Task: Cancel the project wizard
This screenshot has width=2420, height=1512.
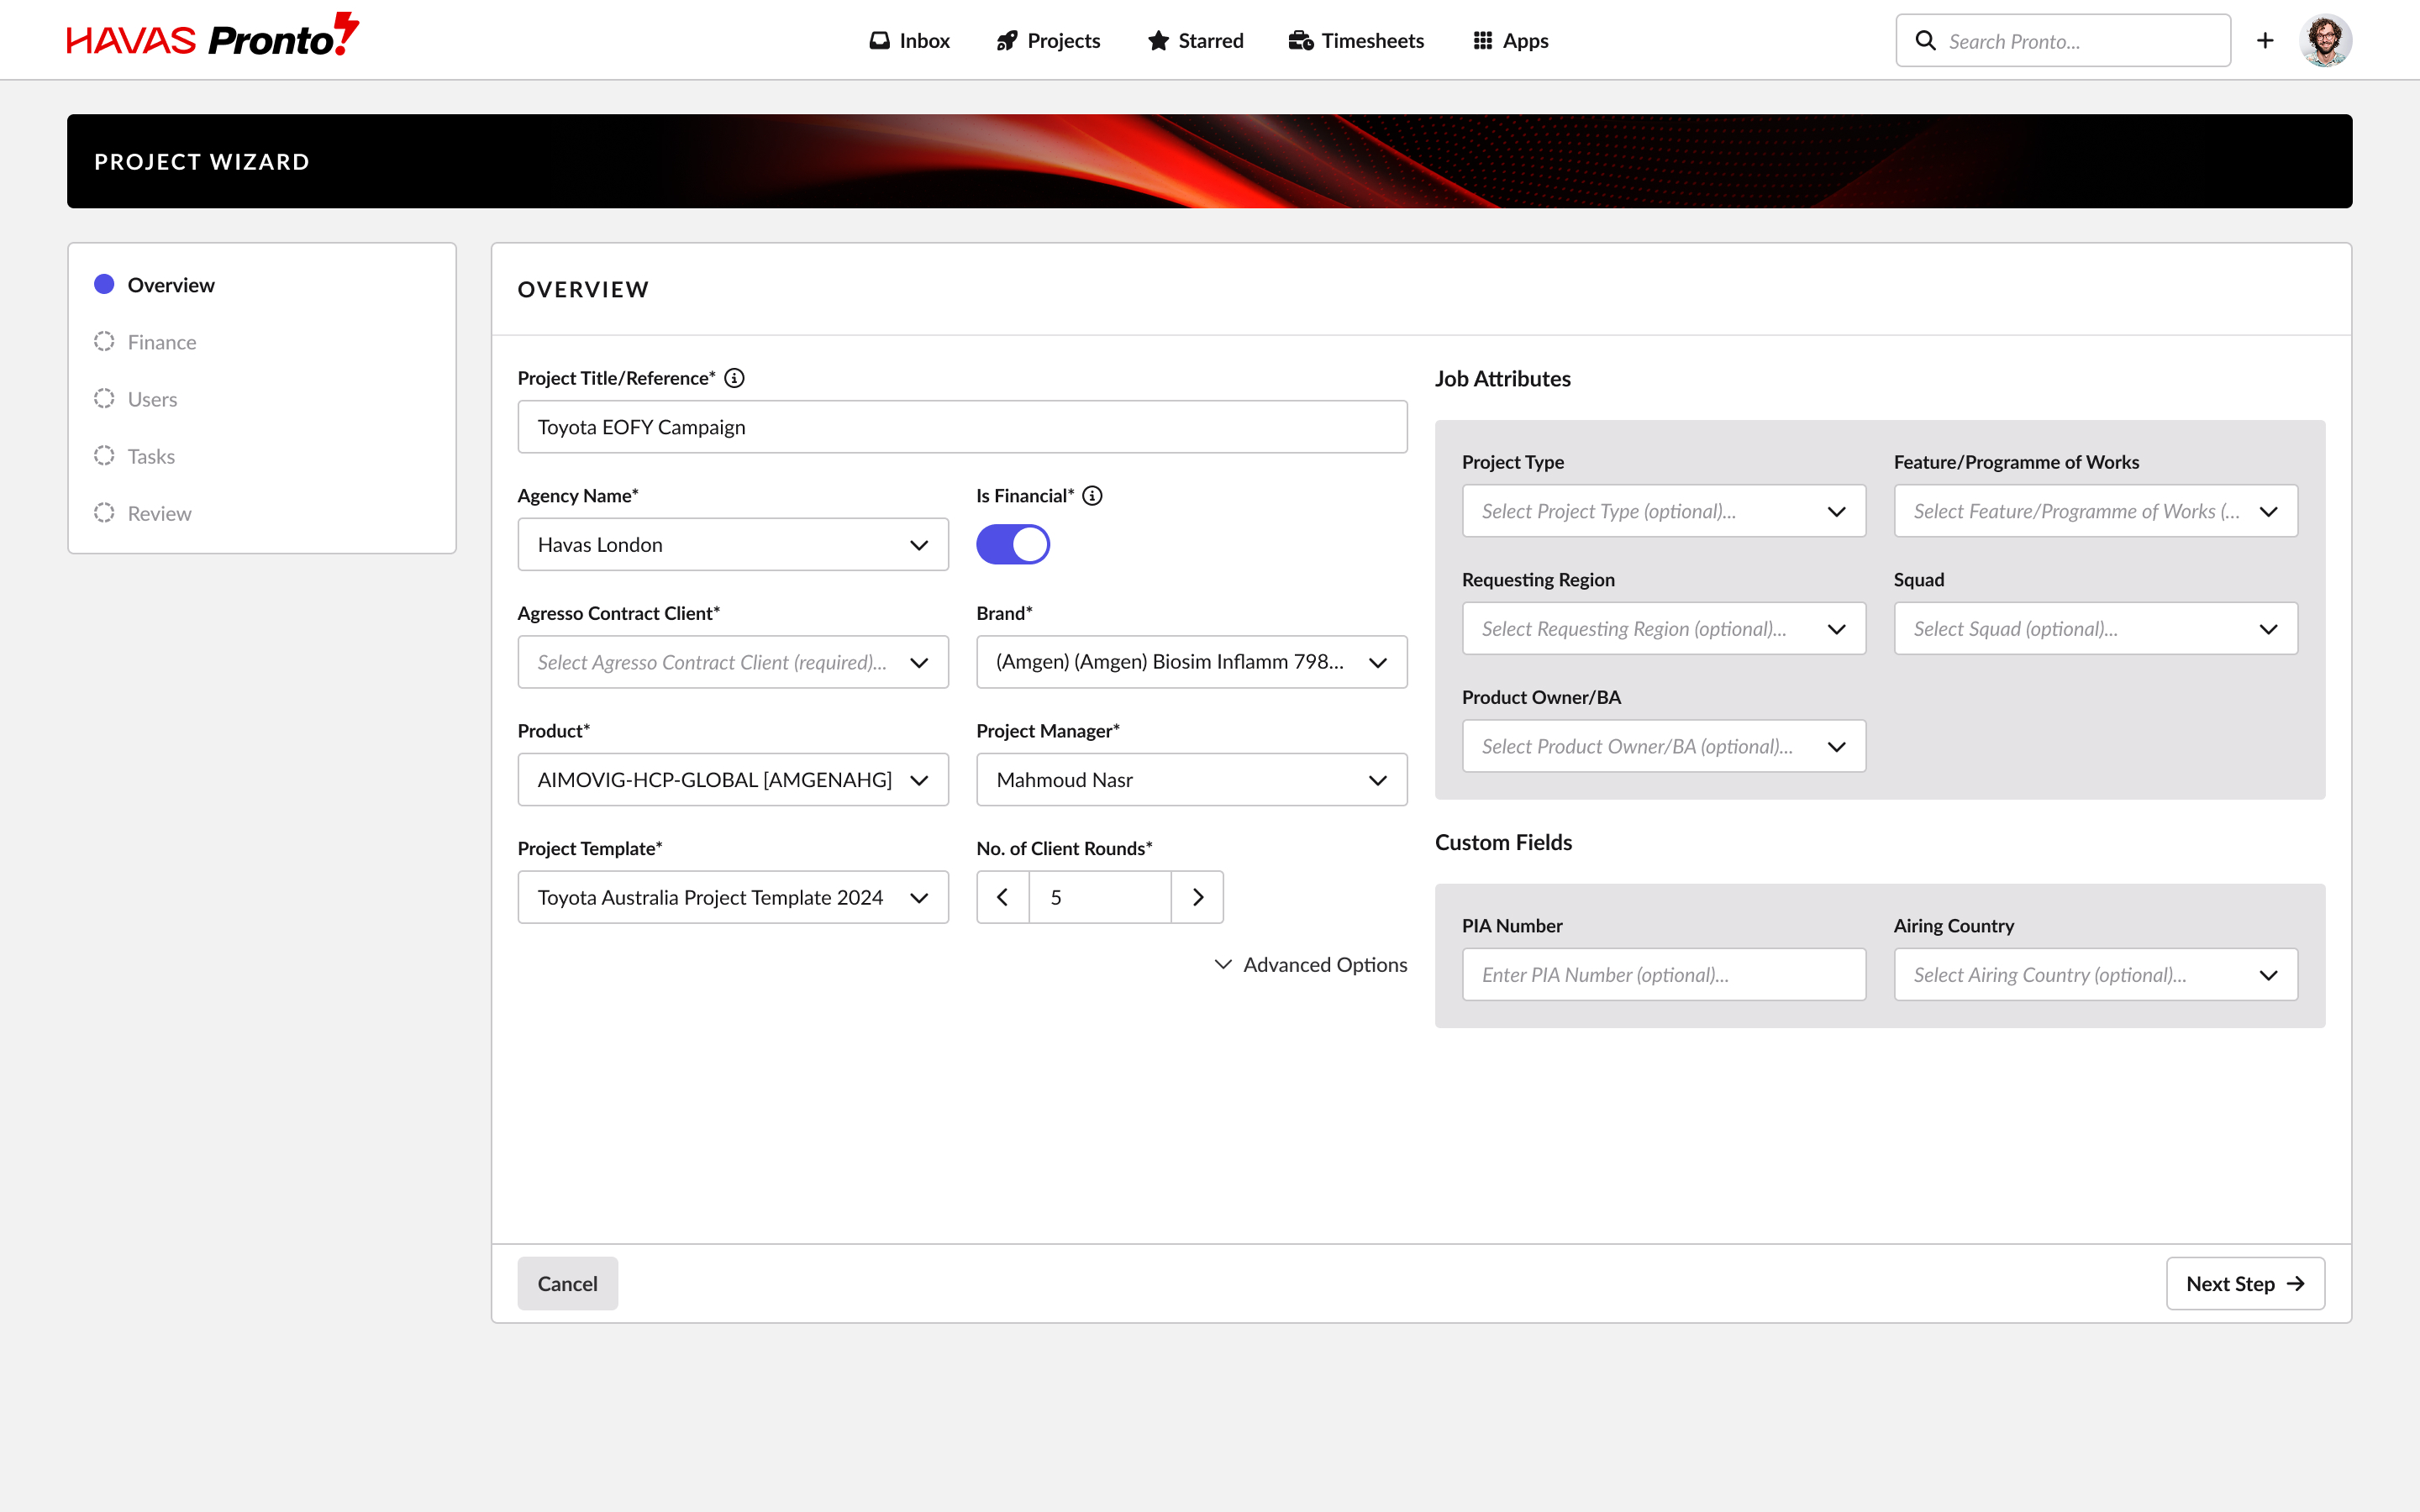Action: (568, 1284)
